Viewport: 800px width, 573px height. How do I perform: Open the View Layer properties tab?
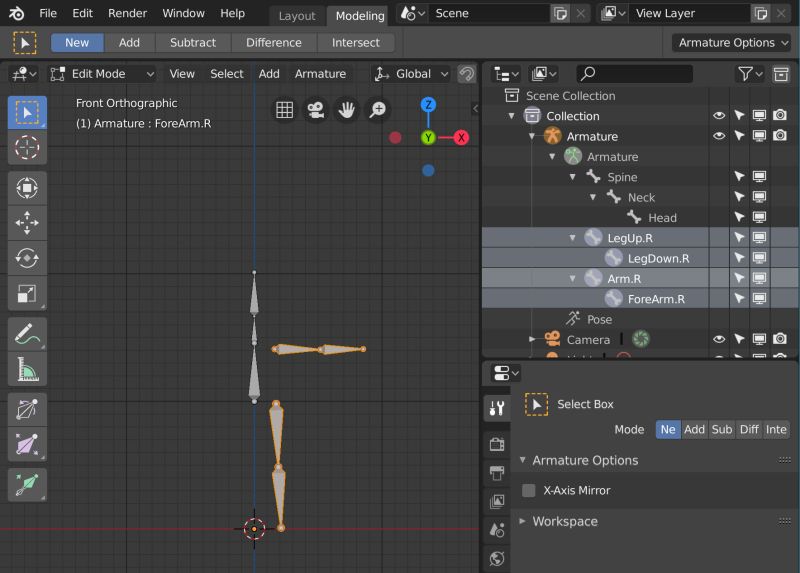coord(496,502)
